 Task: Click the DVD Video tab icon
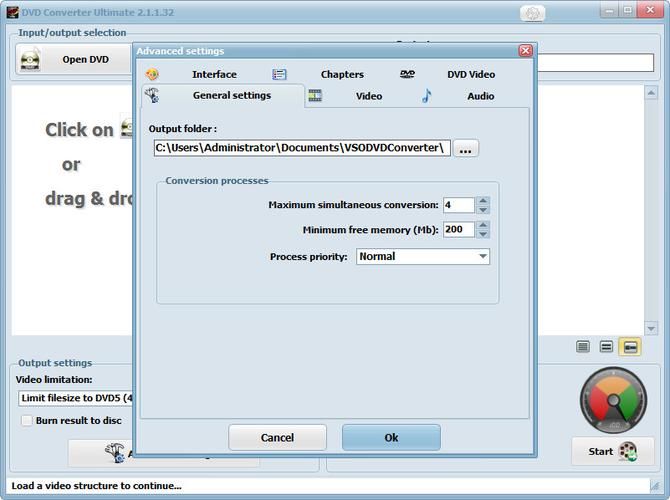pyautogui.click(x=408, y=74)
